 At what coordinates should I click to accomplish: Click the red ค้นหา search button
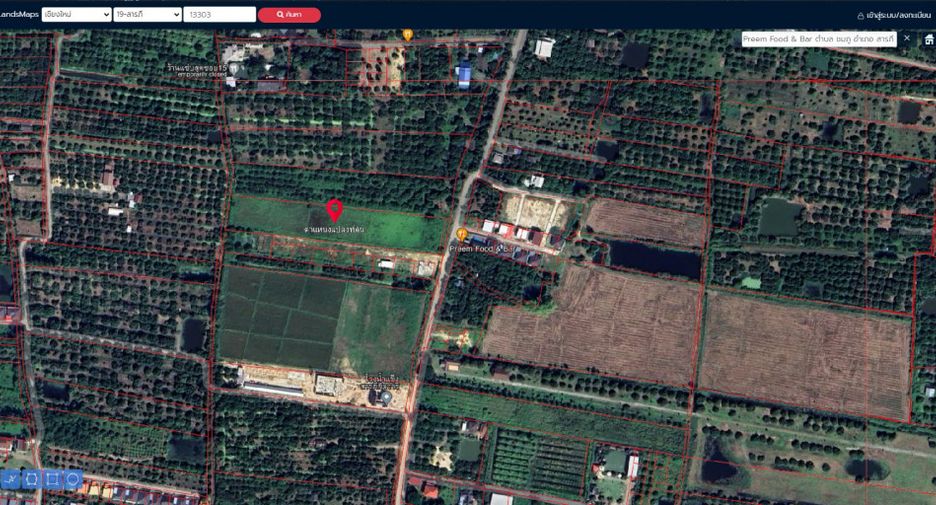pos(290,14)
